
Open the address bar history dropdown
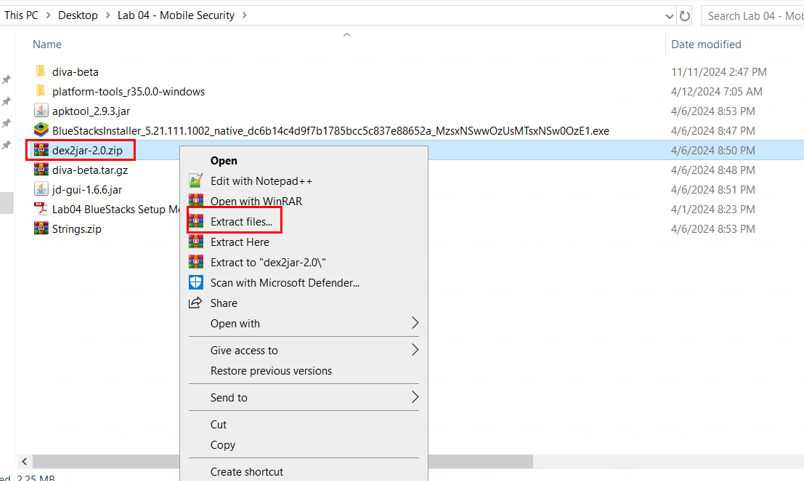[x=669, y=16]
